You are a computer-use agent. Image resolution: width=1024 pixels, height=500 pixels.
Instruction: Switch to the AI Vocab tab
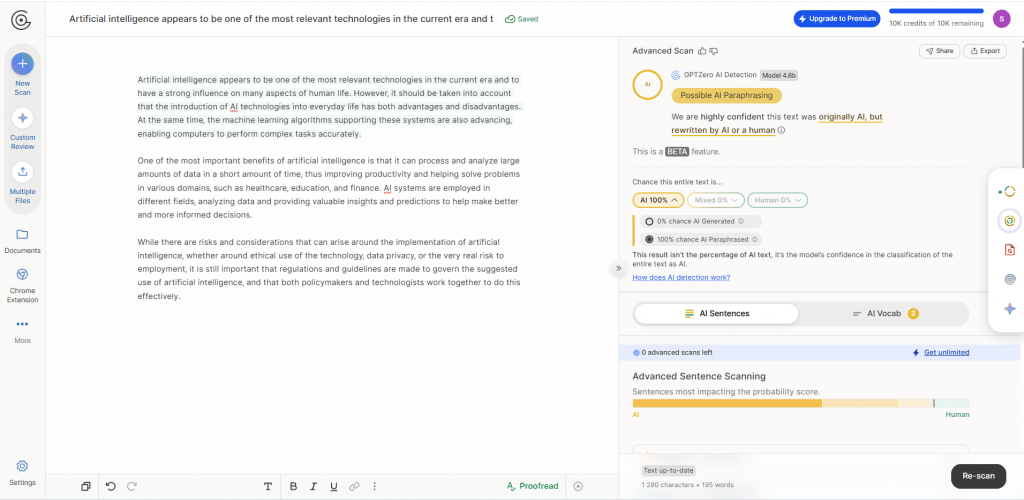point(884,313)
